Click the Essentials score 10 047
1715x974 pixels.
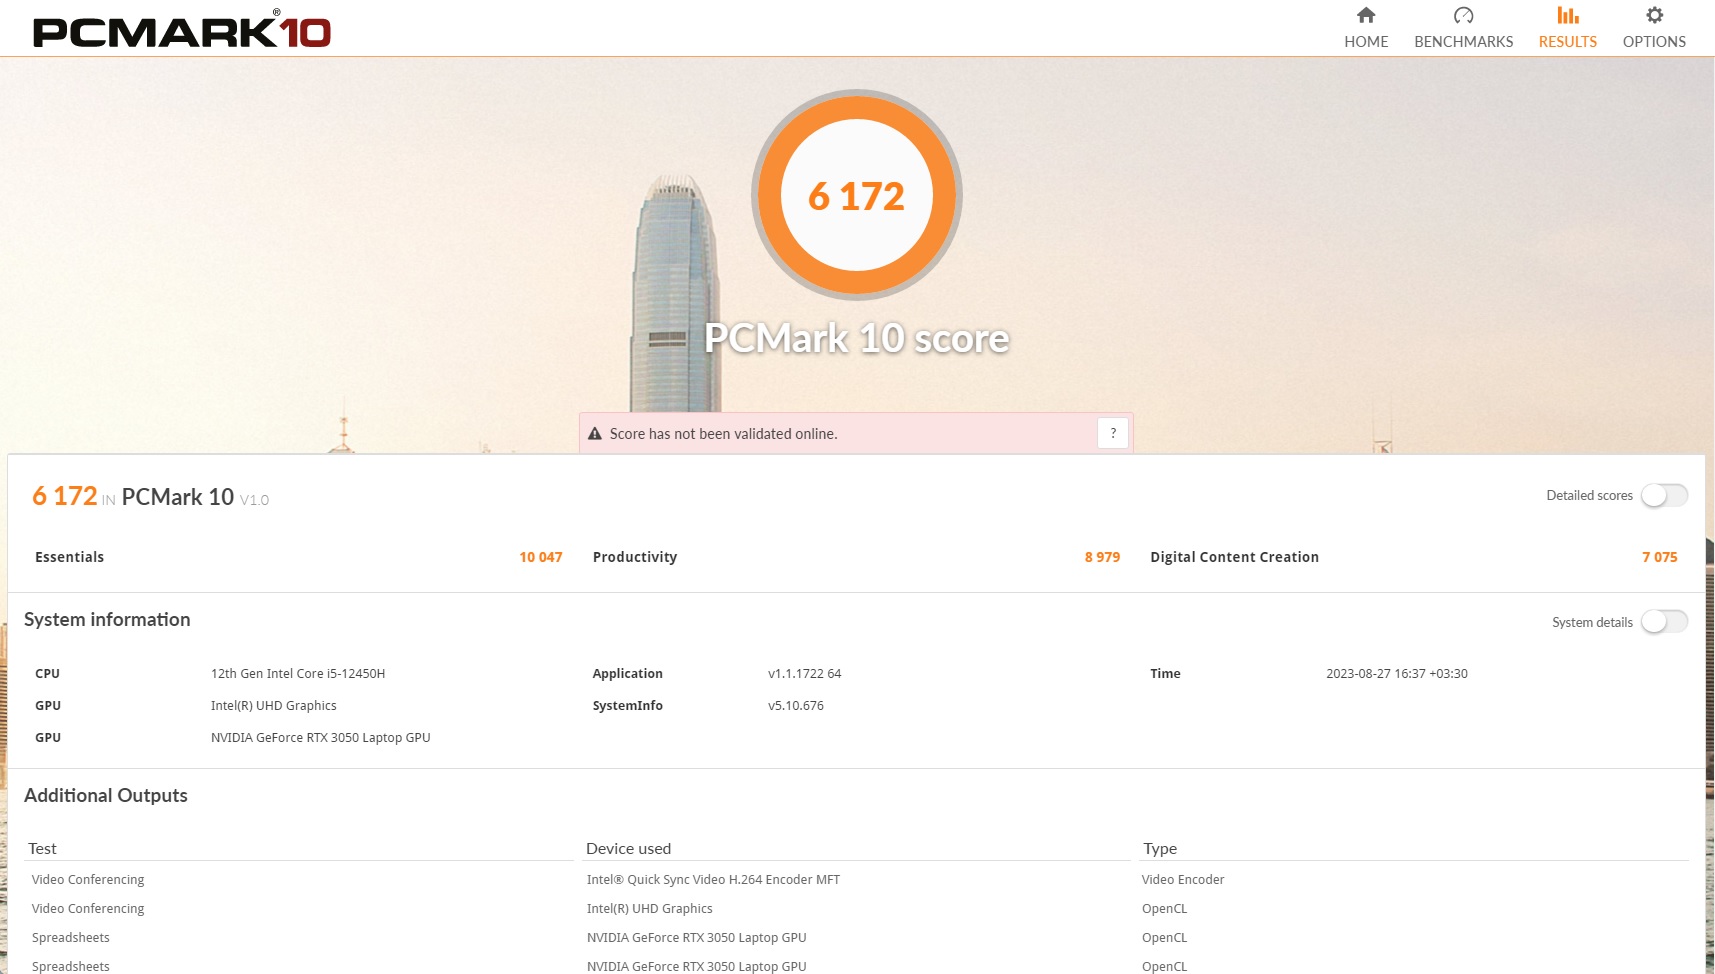(540, 557)
